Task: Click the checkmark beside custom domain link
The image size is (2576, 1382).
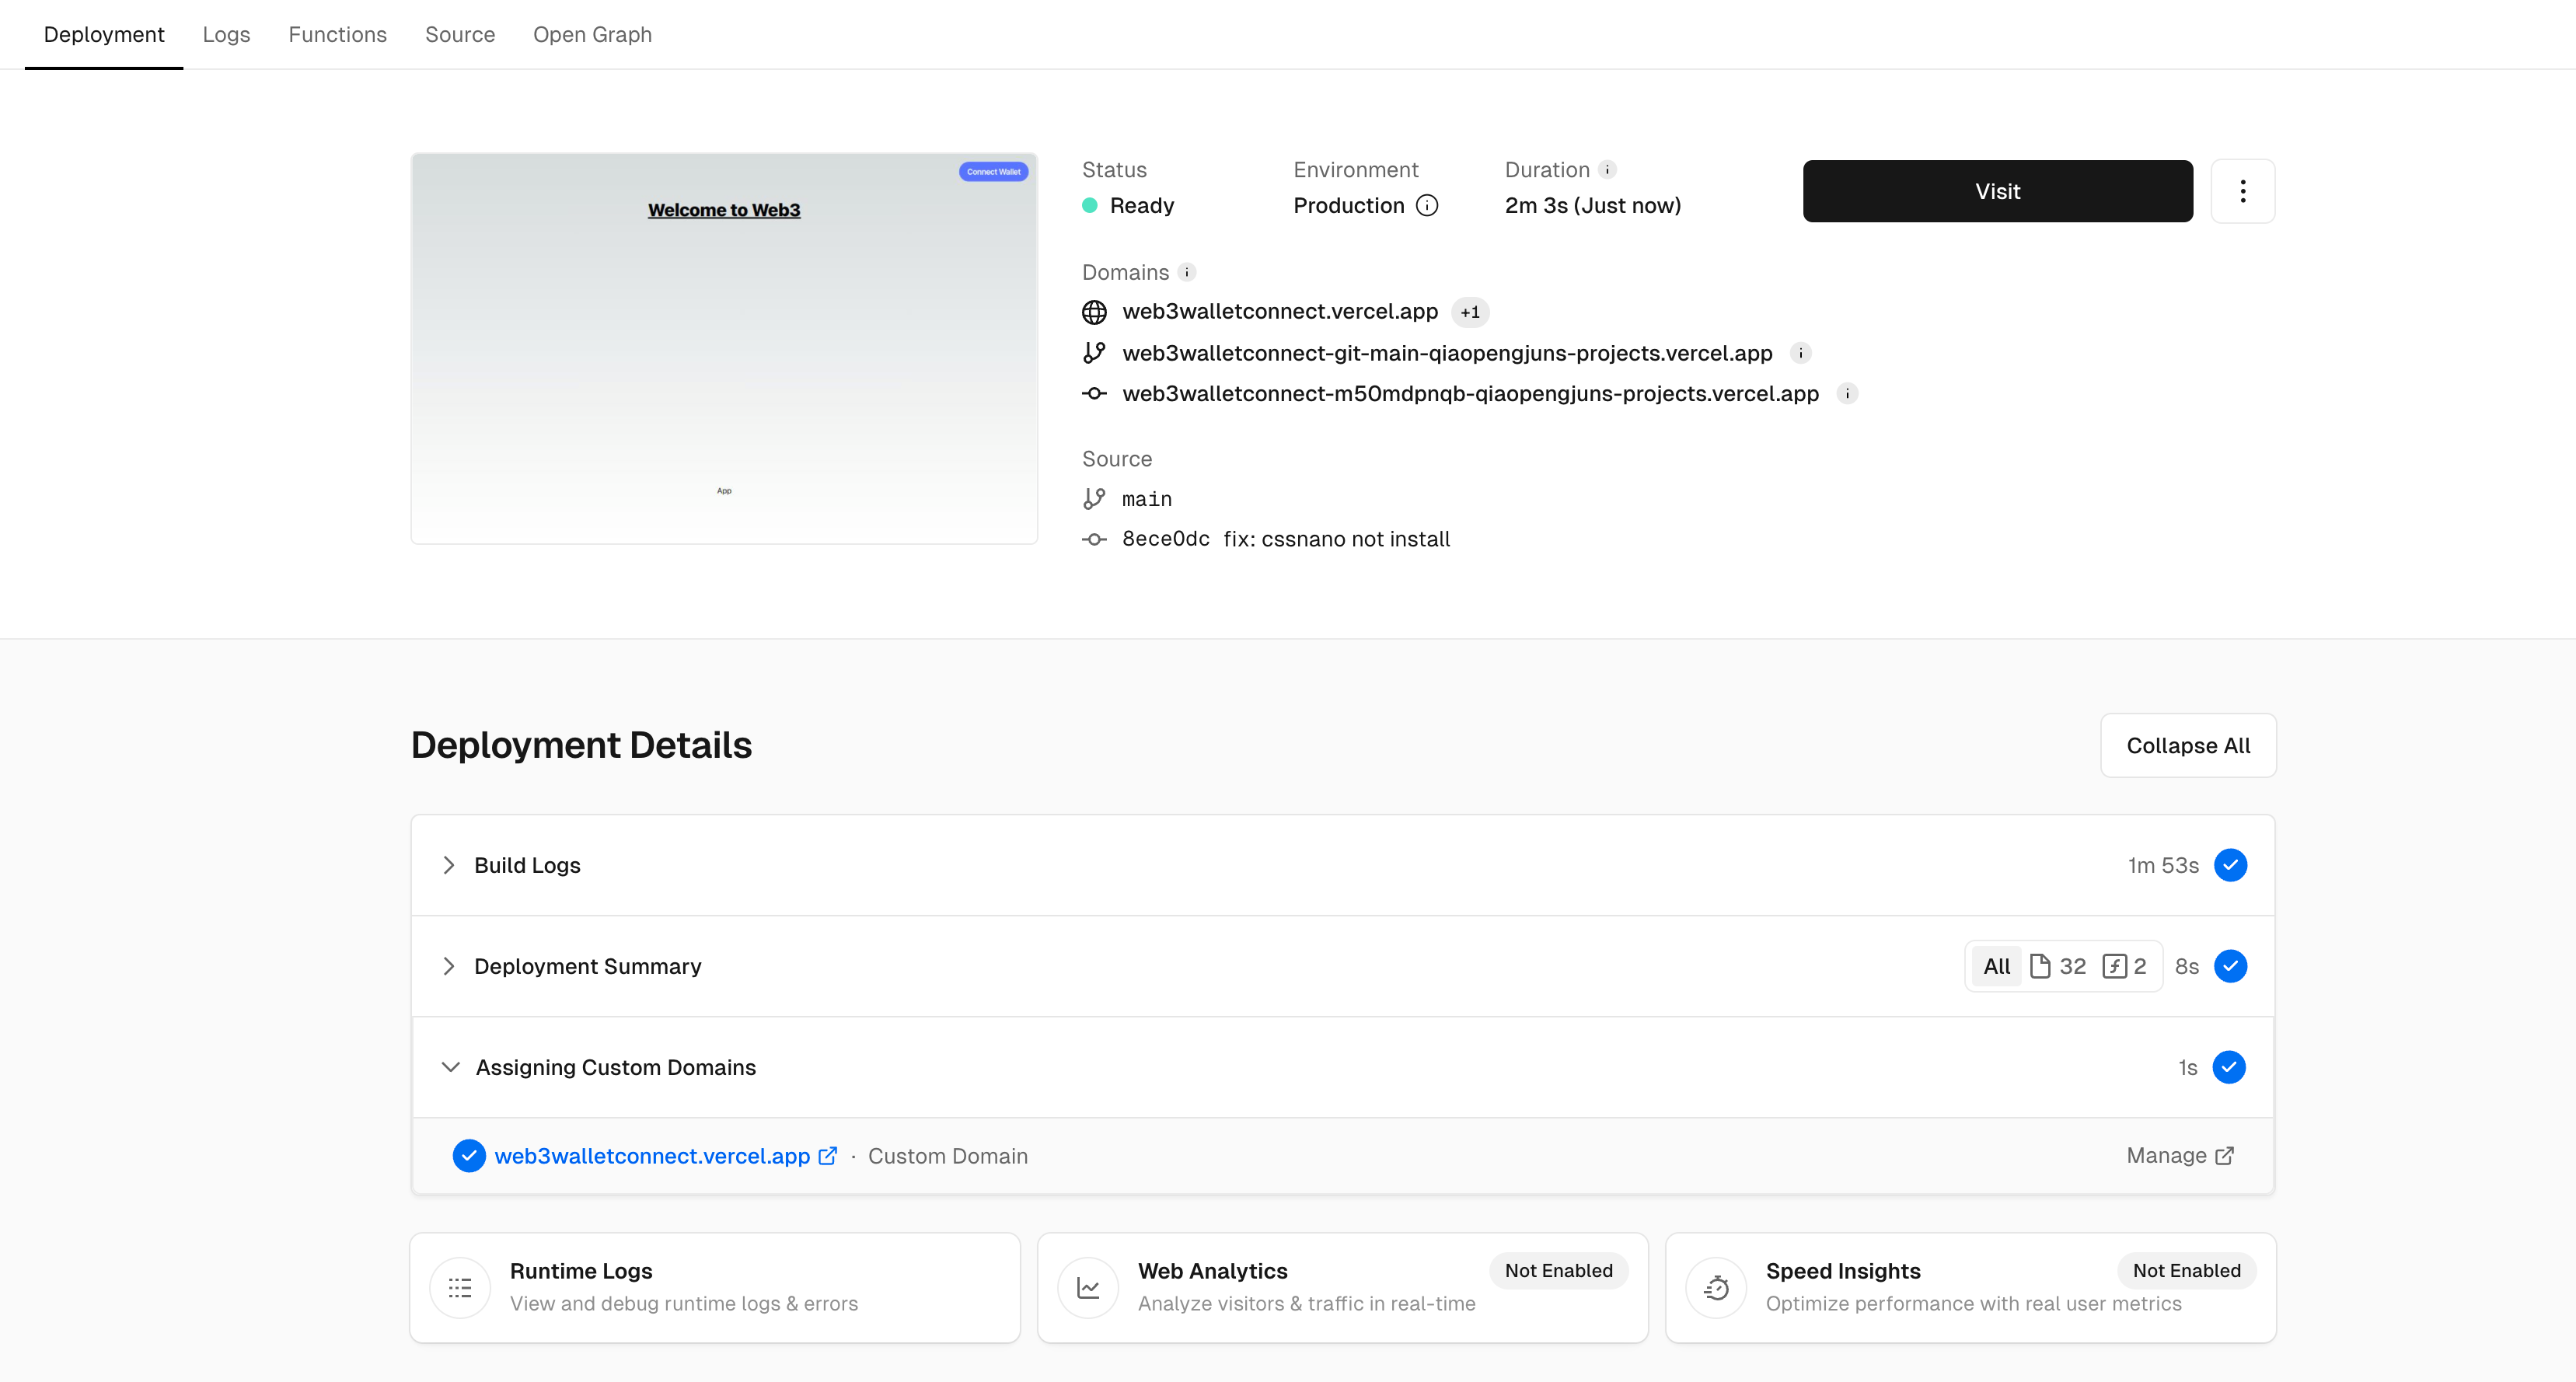Action: [x=468, y=1156]
